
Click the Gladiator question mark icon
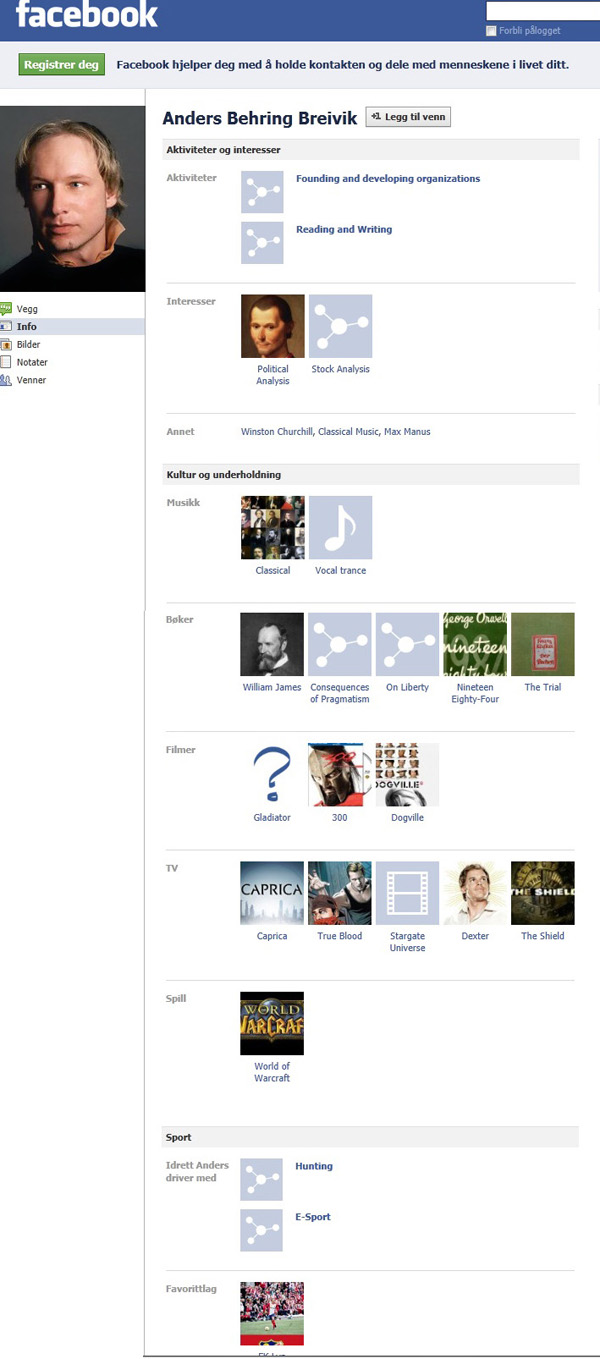[x=272, y=775]
